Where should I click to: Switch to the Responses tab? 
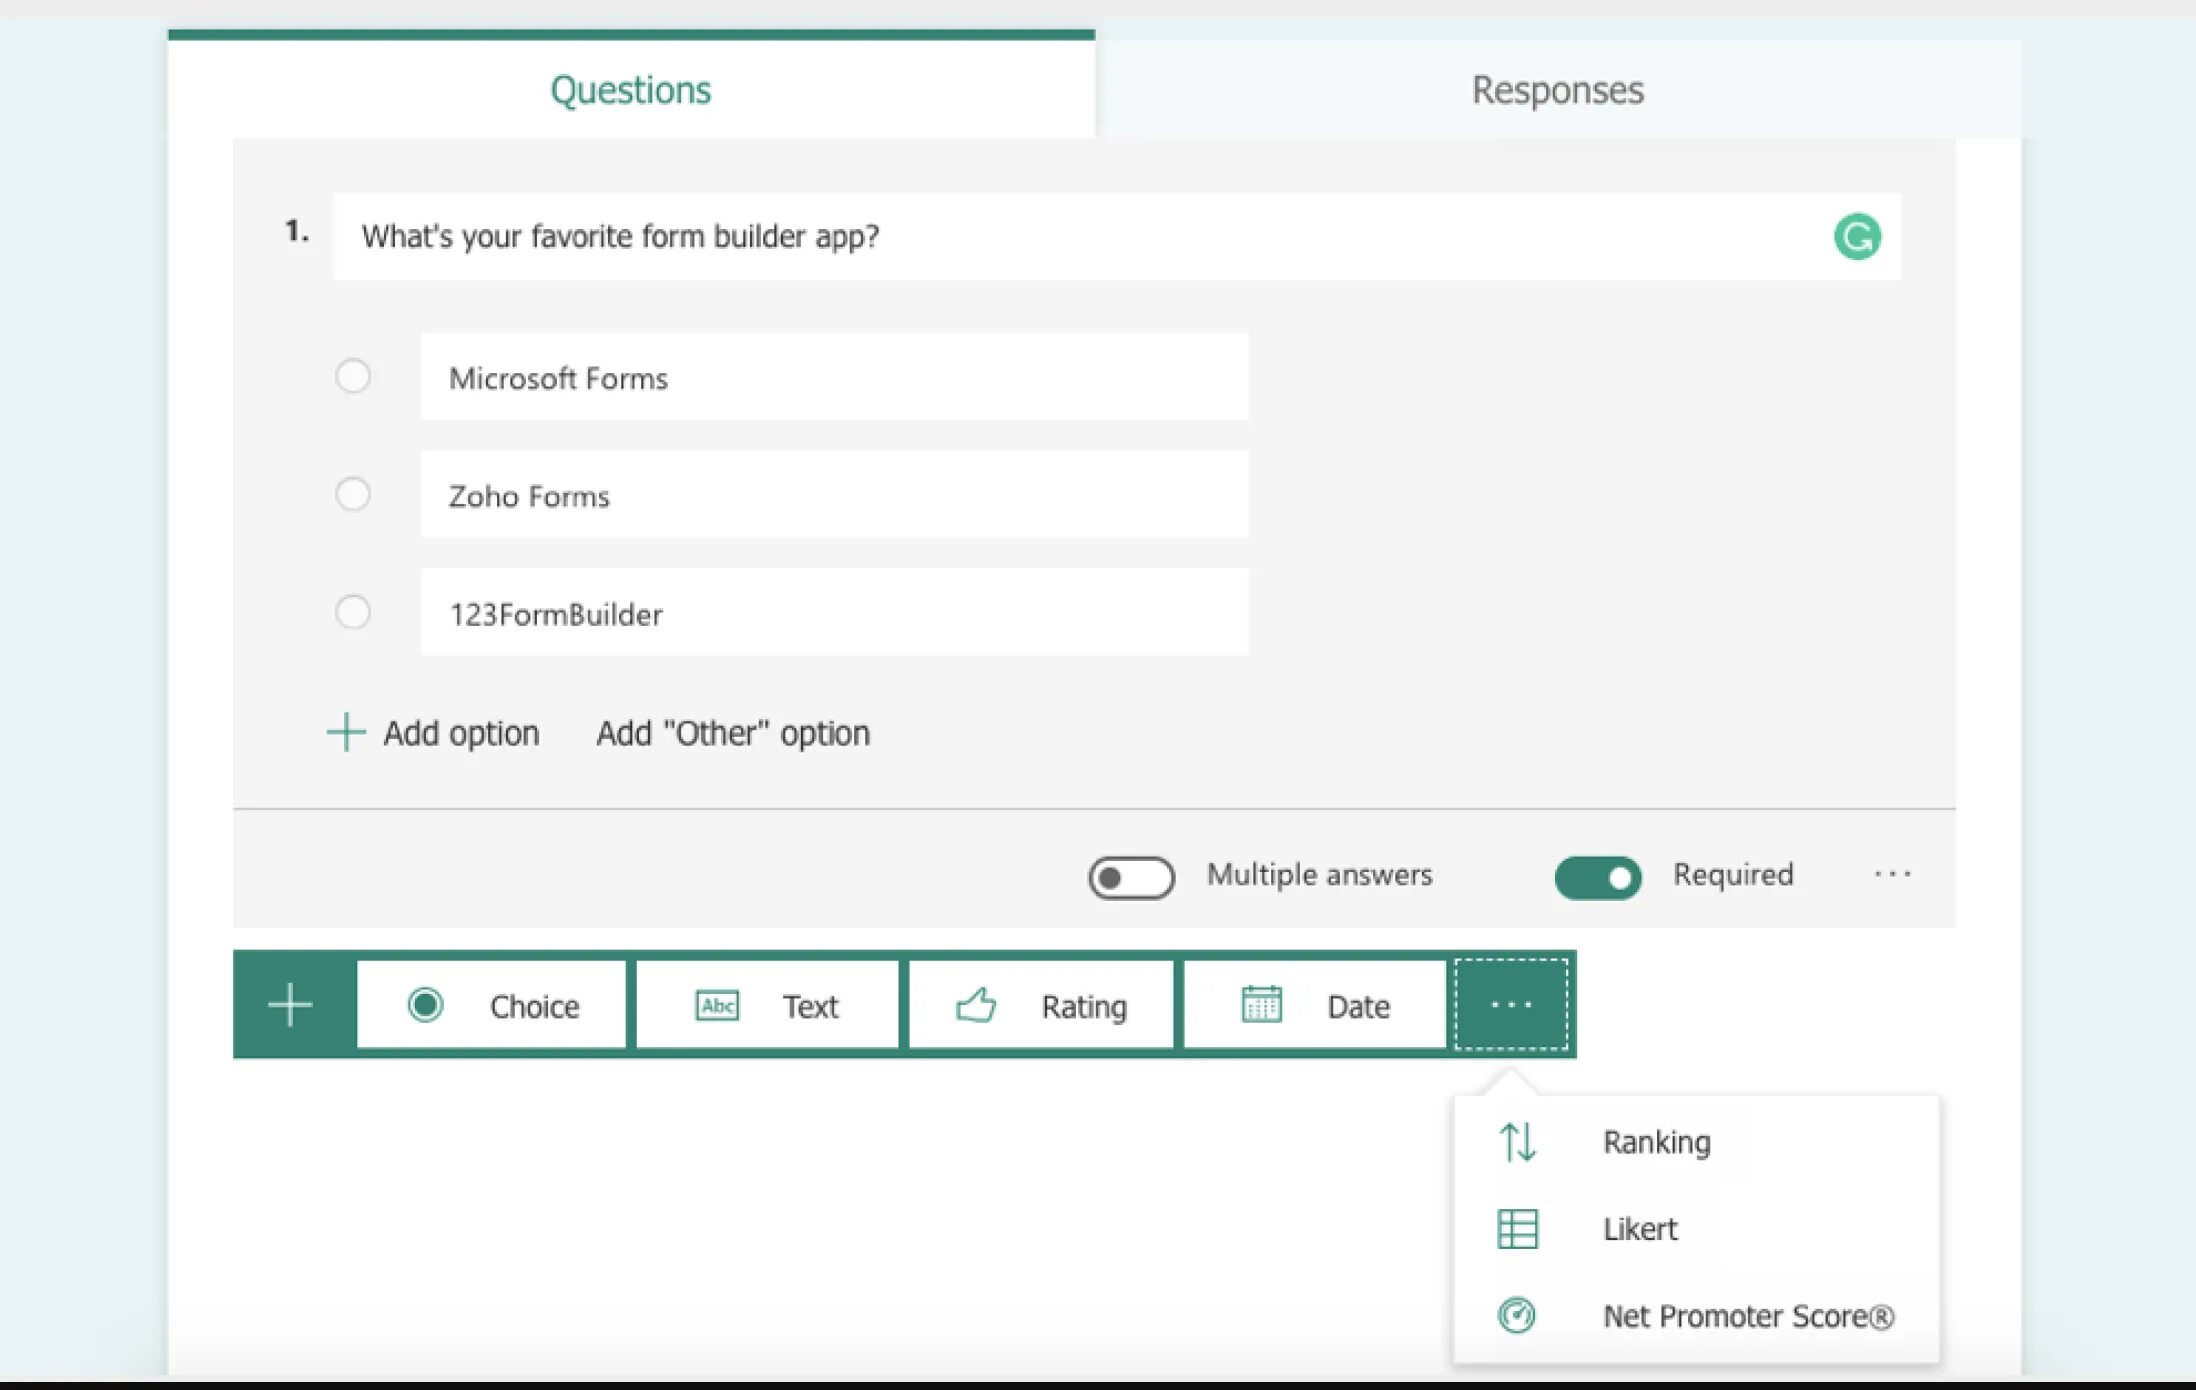pyautogui.click(x=1557, y=90)
